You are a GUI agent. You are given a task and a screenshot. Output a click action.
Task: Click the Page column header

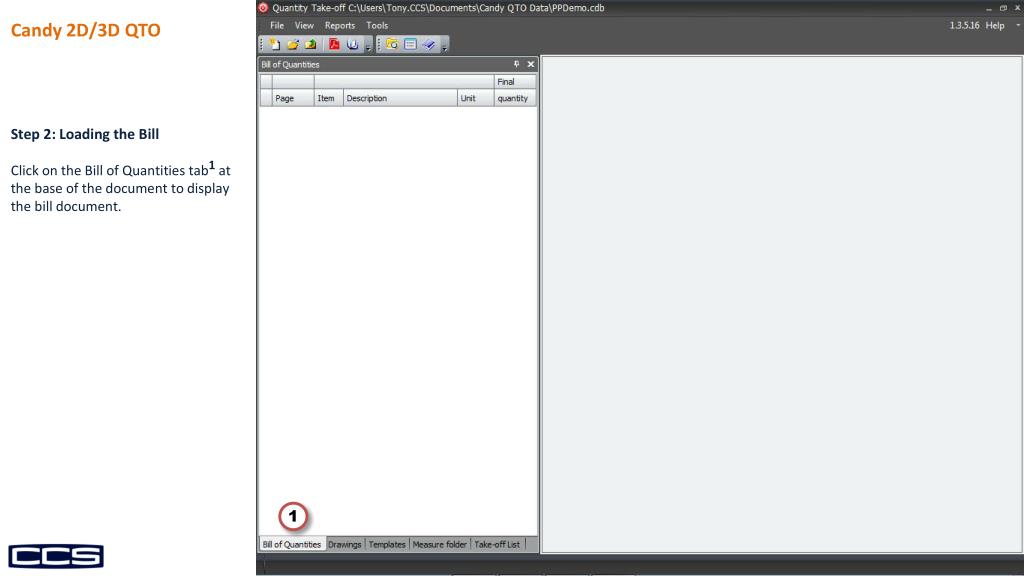pos(293,98)
